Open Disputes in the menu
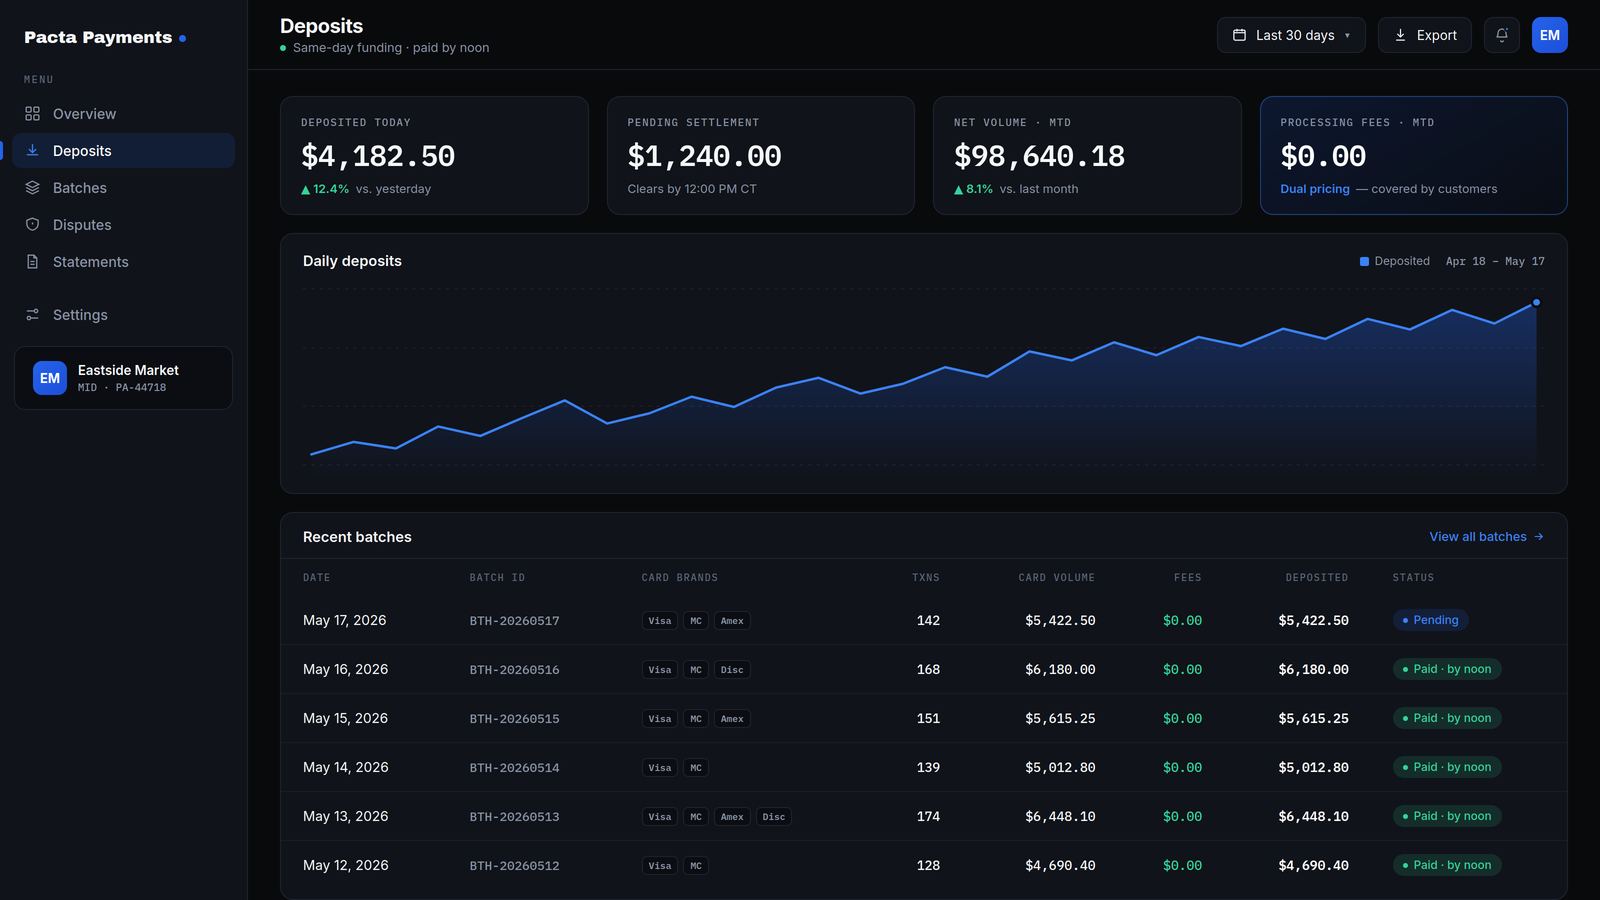Screen dimensions: 1600x900 (x=124, y=225)
